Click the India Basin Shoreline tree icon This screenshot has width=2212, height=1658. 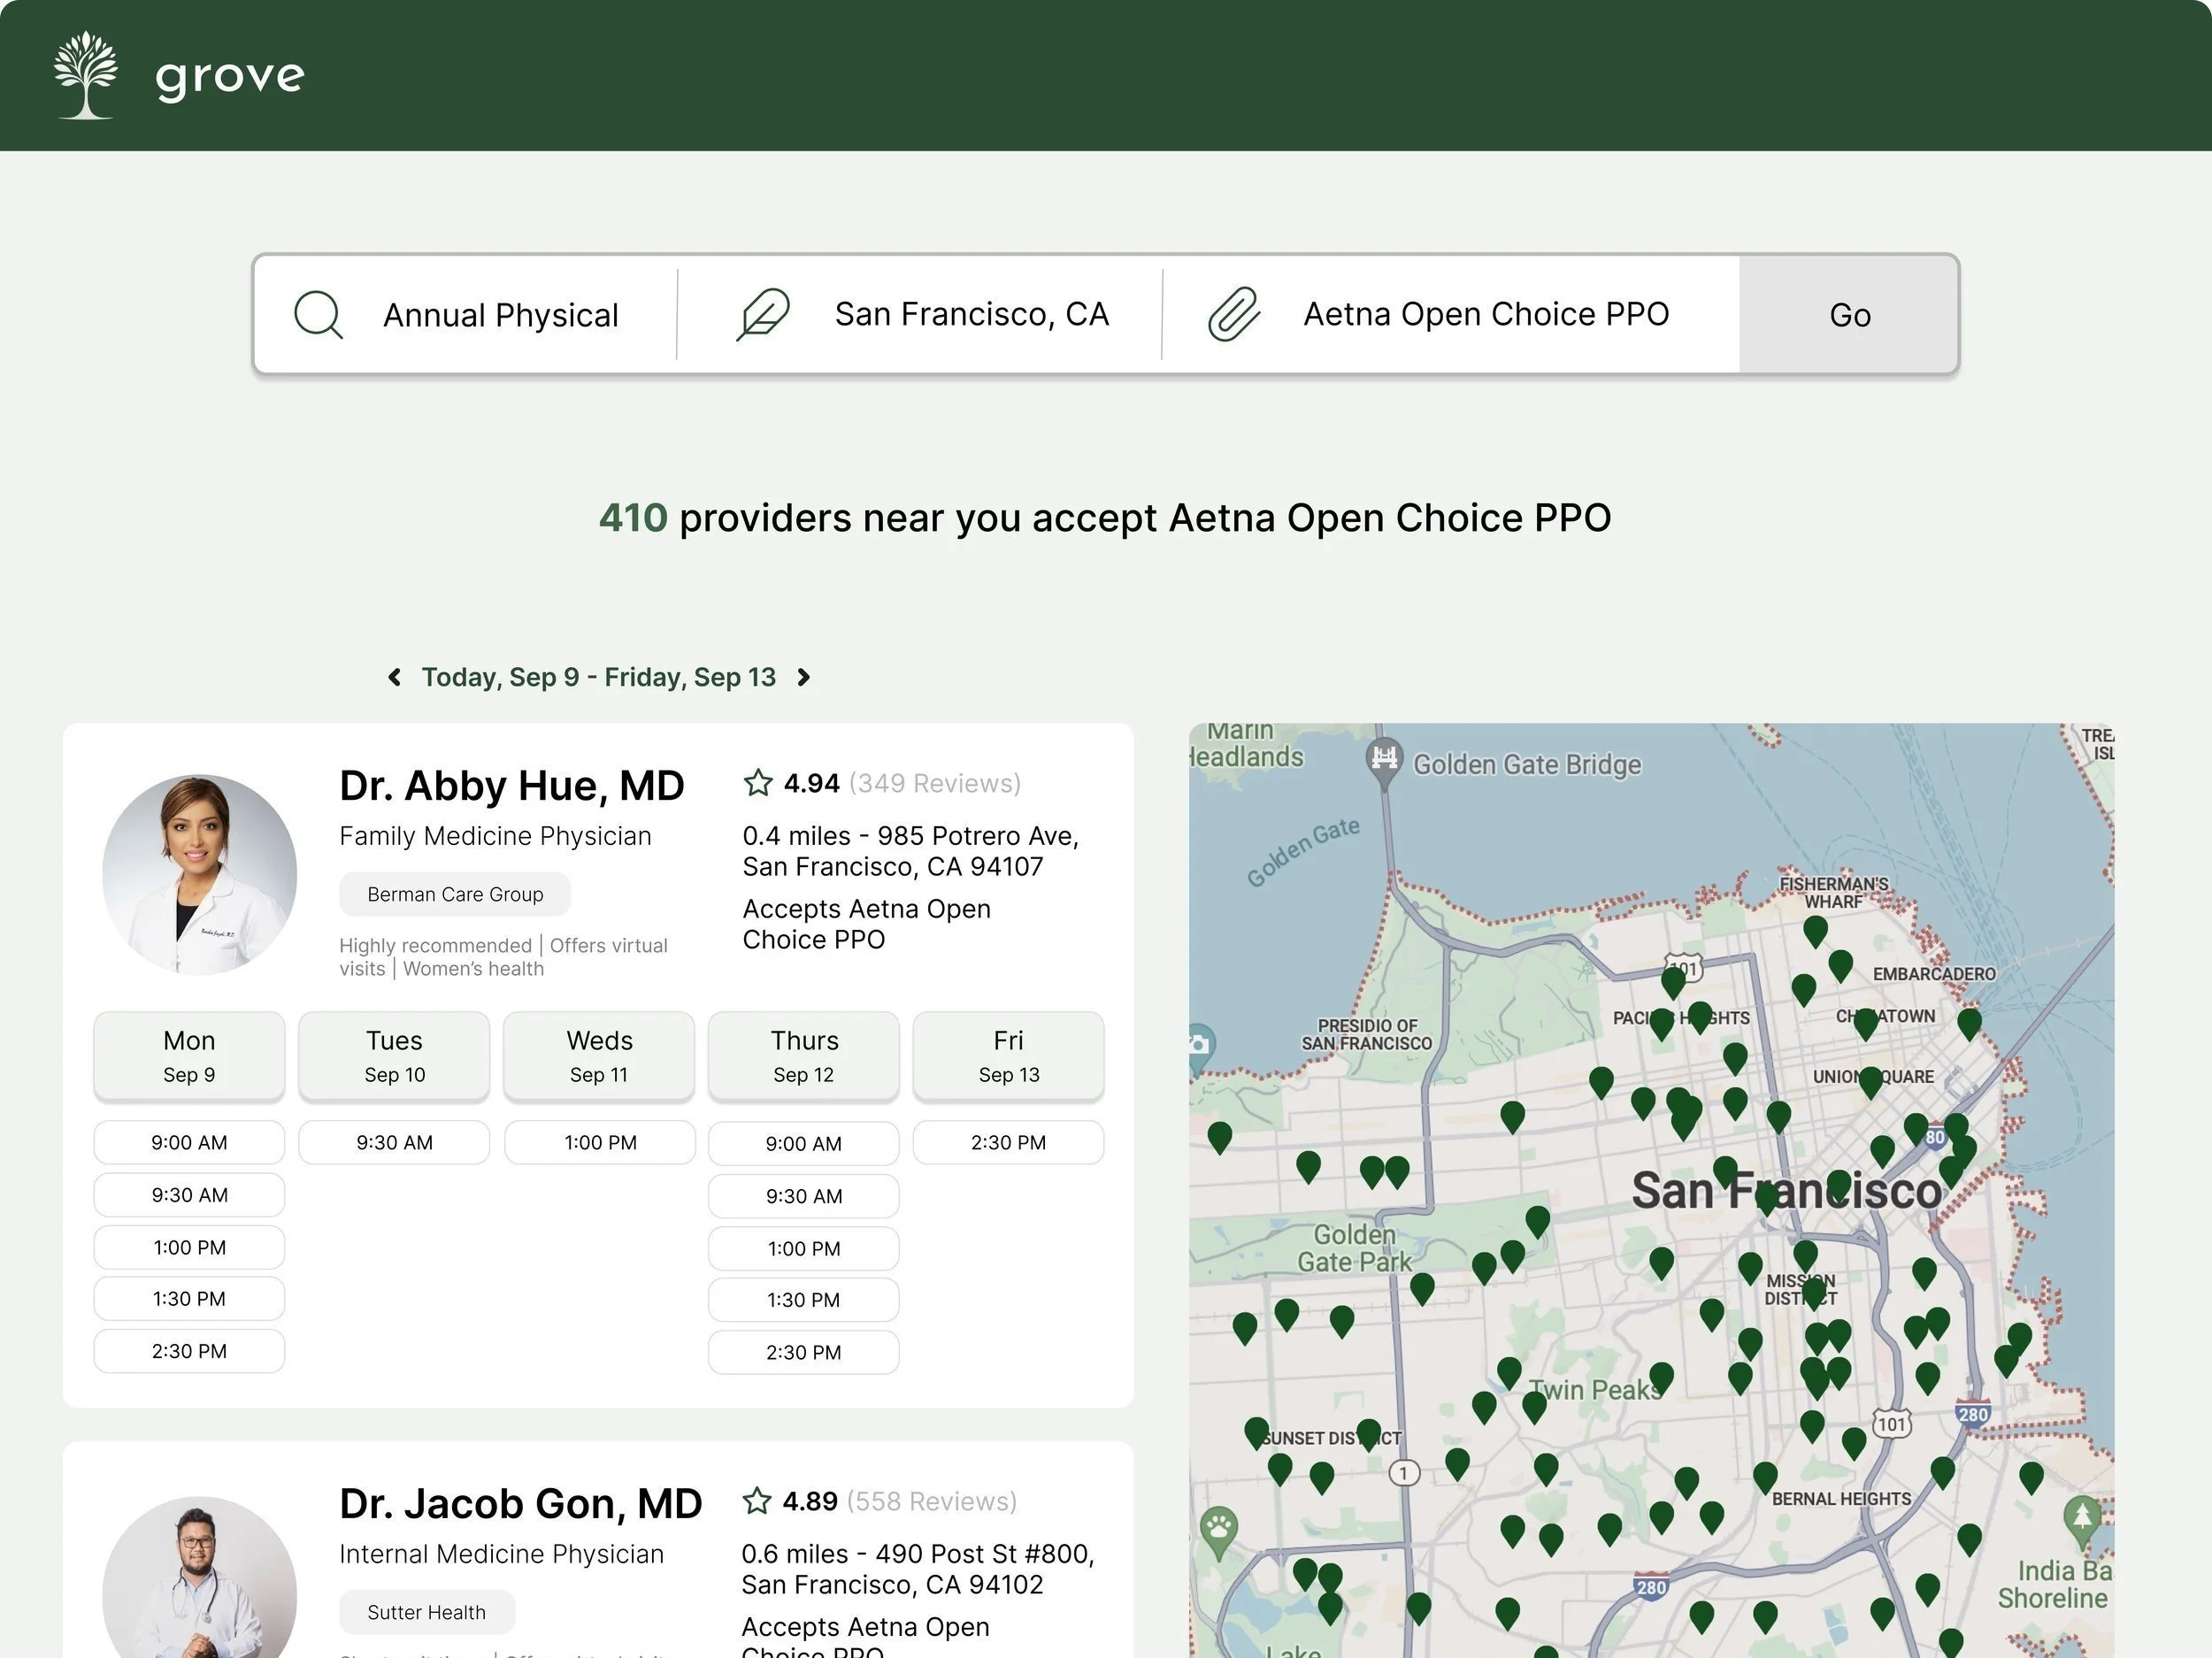pos(2082,1520)
